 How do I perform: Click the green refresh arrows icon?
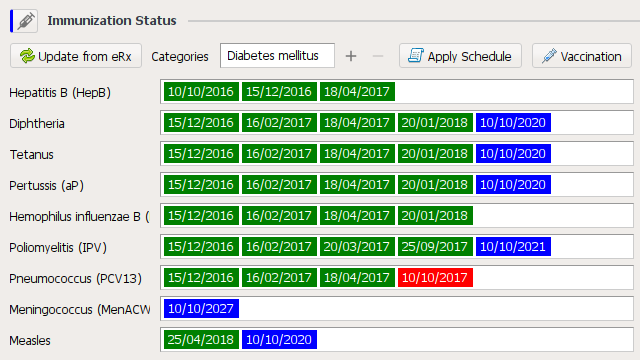click(x=27, y=56)
